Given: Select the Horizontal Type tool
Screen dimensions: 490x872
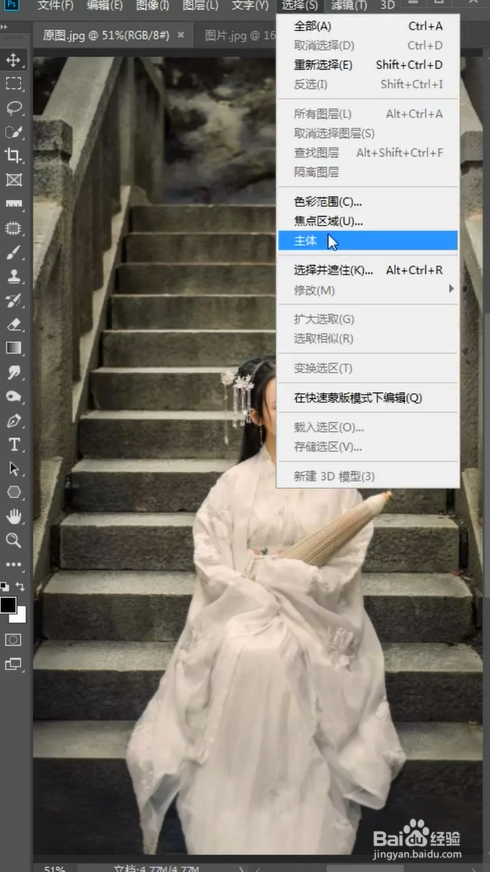Looking at the screenshot, I should (x=13, y=444).
